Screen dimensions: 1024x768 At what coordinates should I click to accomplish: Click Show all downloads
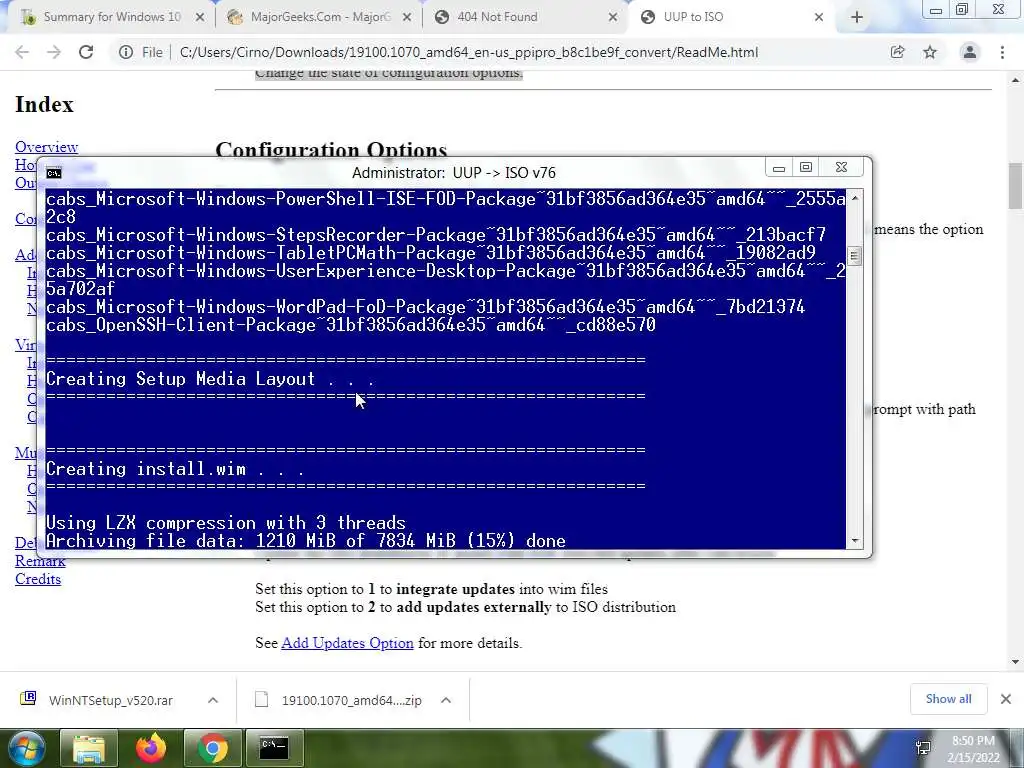point(948,699)
